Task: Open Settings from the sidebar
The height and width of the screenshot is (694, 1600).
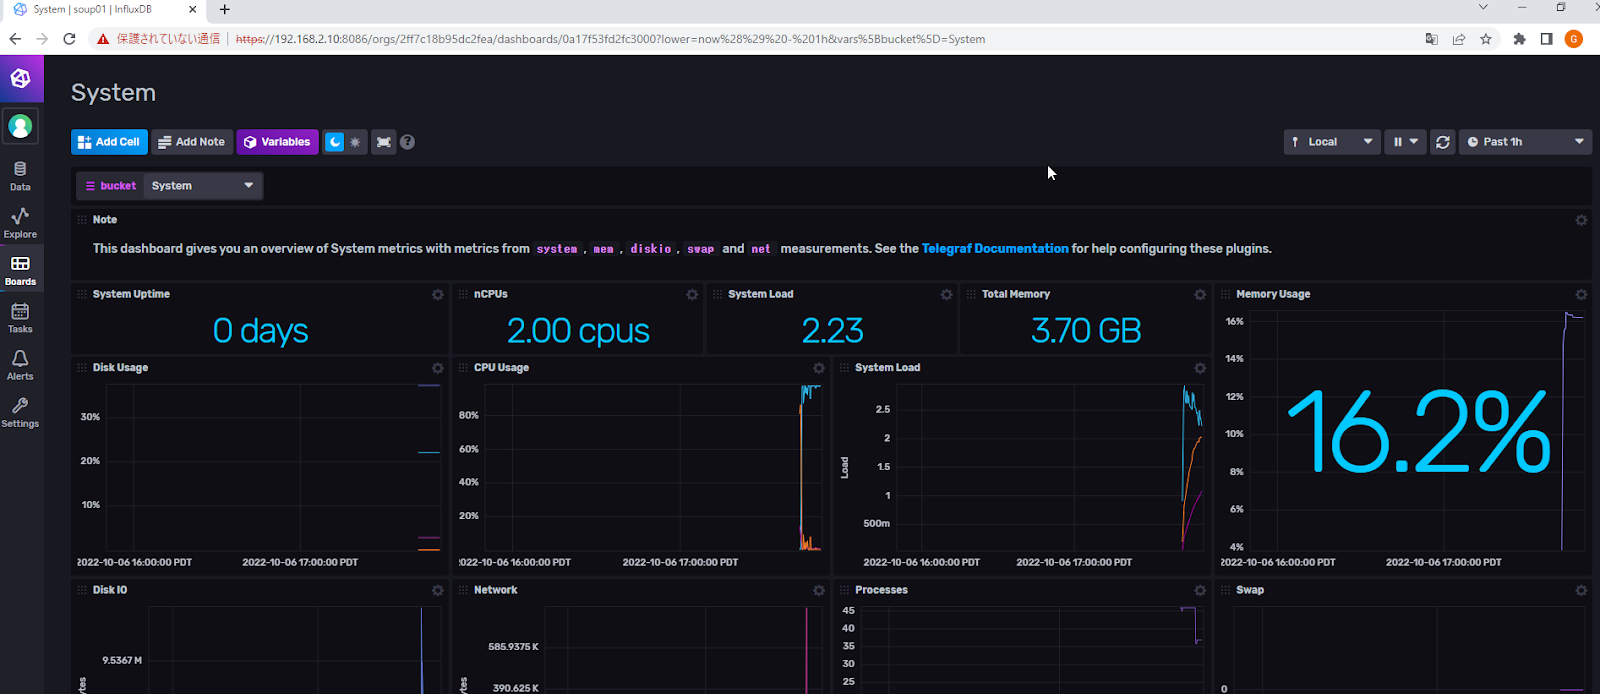Action: (21, 412)
